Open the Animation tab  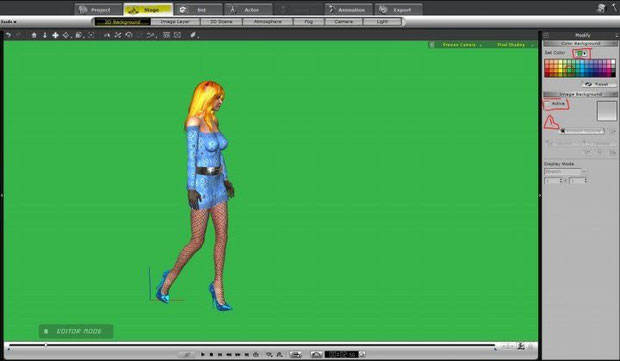[348, 9]
